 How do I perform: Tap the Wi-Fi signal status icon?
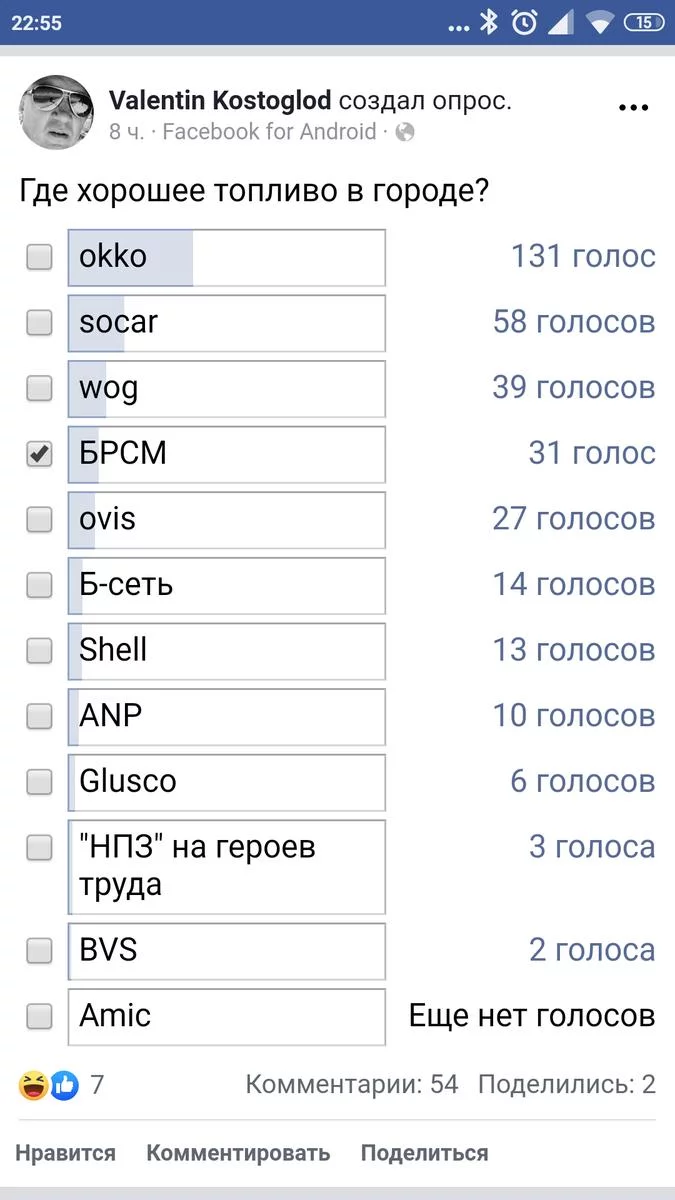599,23
